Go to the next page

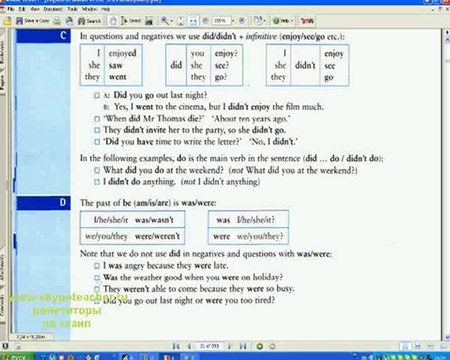(x=230, y=346)
